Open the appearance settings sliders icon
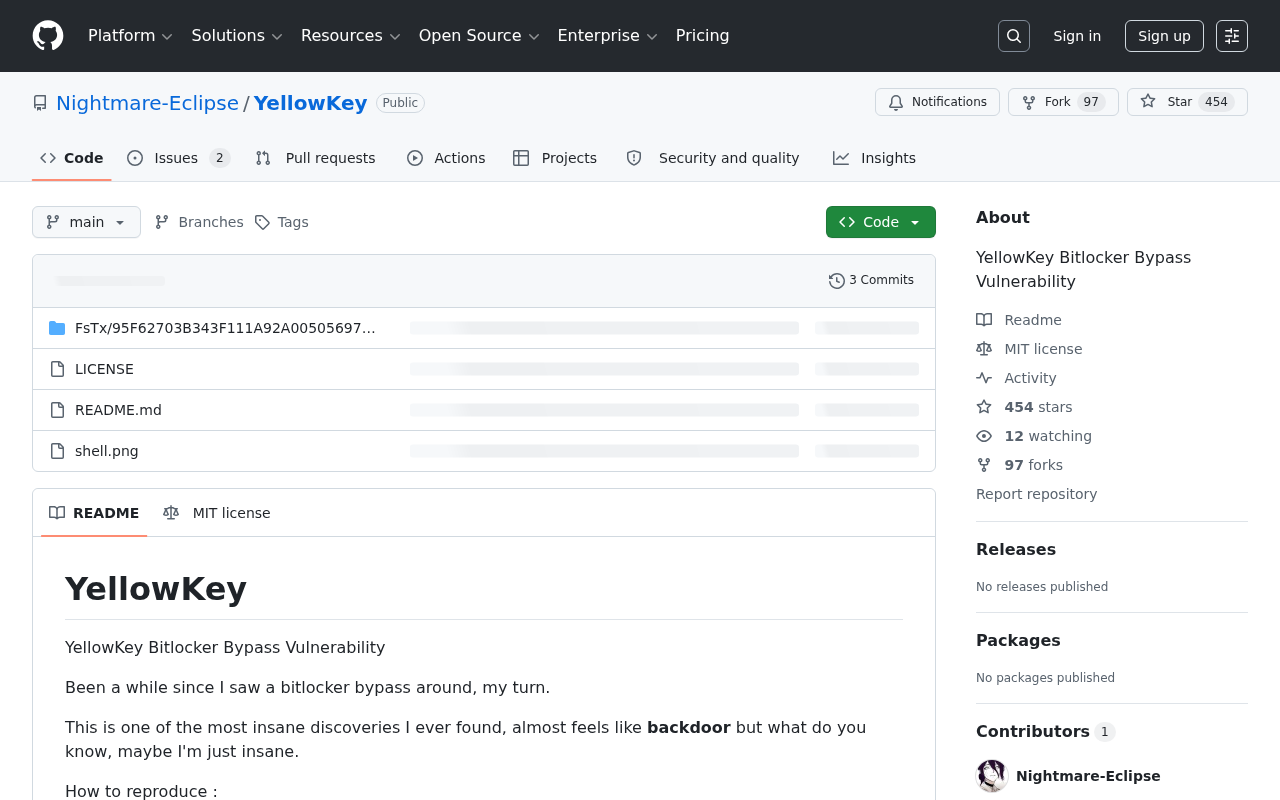 click(1232, 36)
